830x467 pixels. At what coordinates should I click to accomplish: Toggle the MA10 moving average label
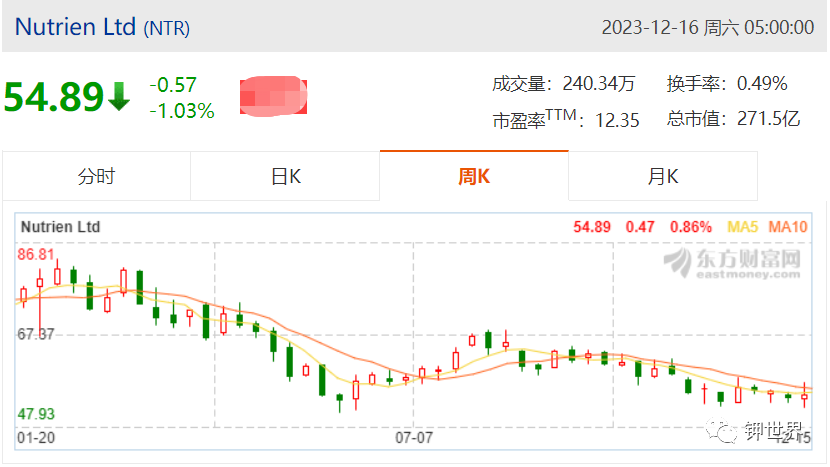pyautogui.click(x=788, y=227)
